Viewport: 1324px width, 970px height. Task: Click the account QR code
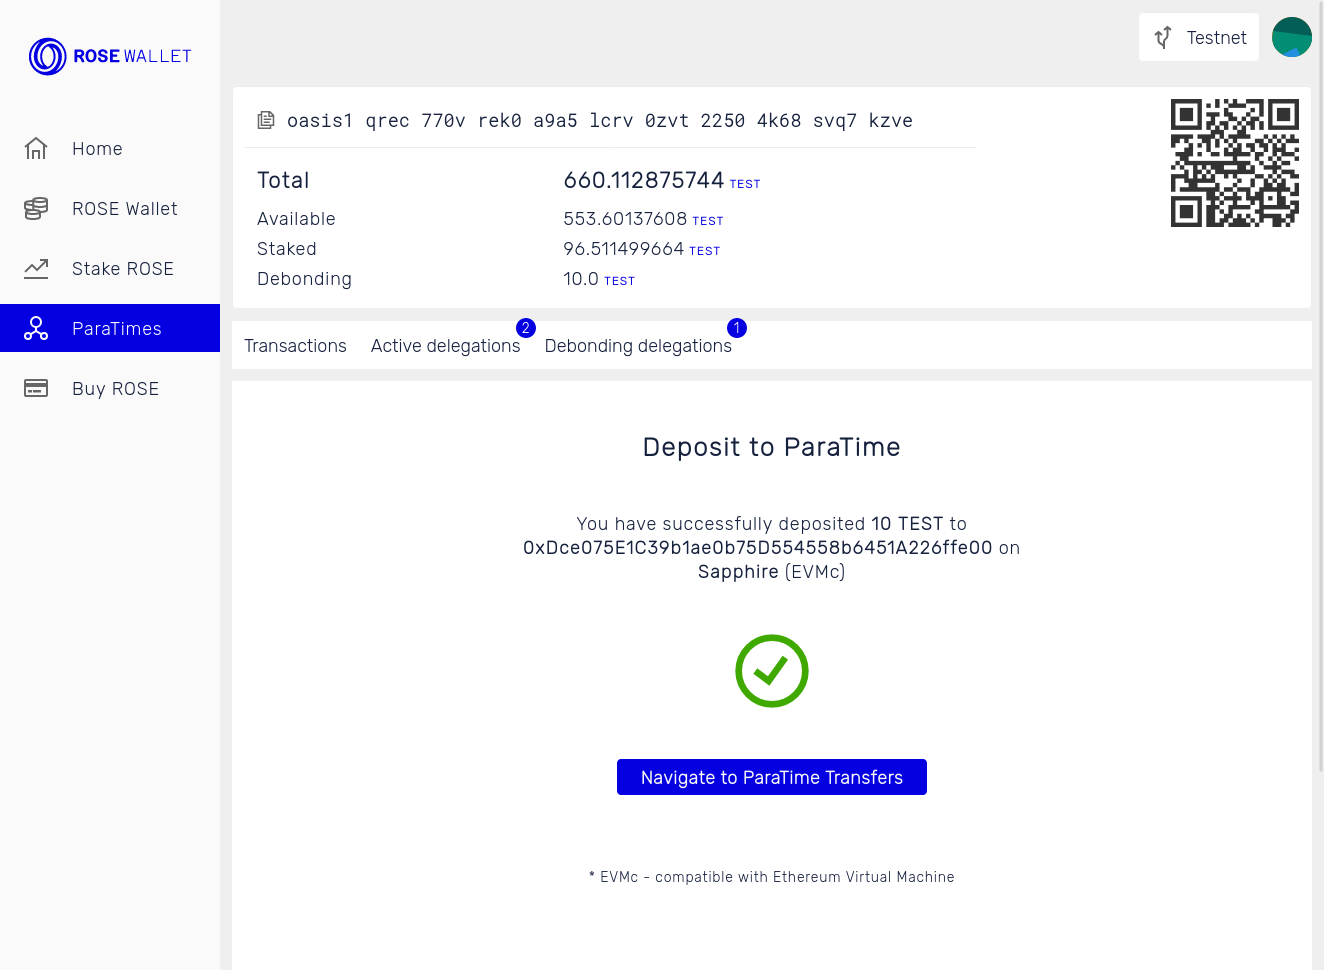coord(1235,162)
